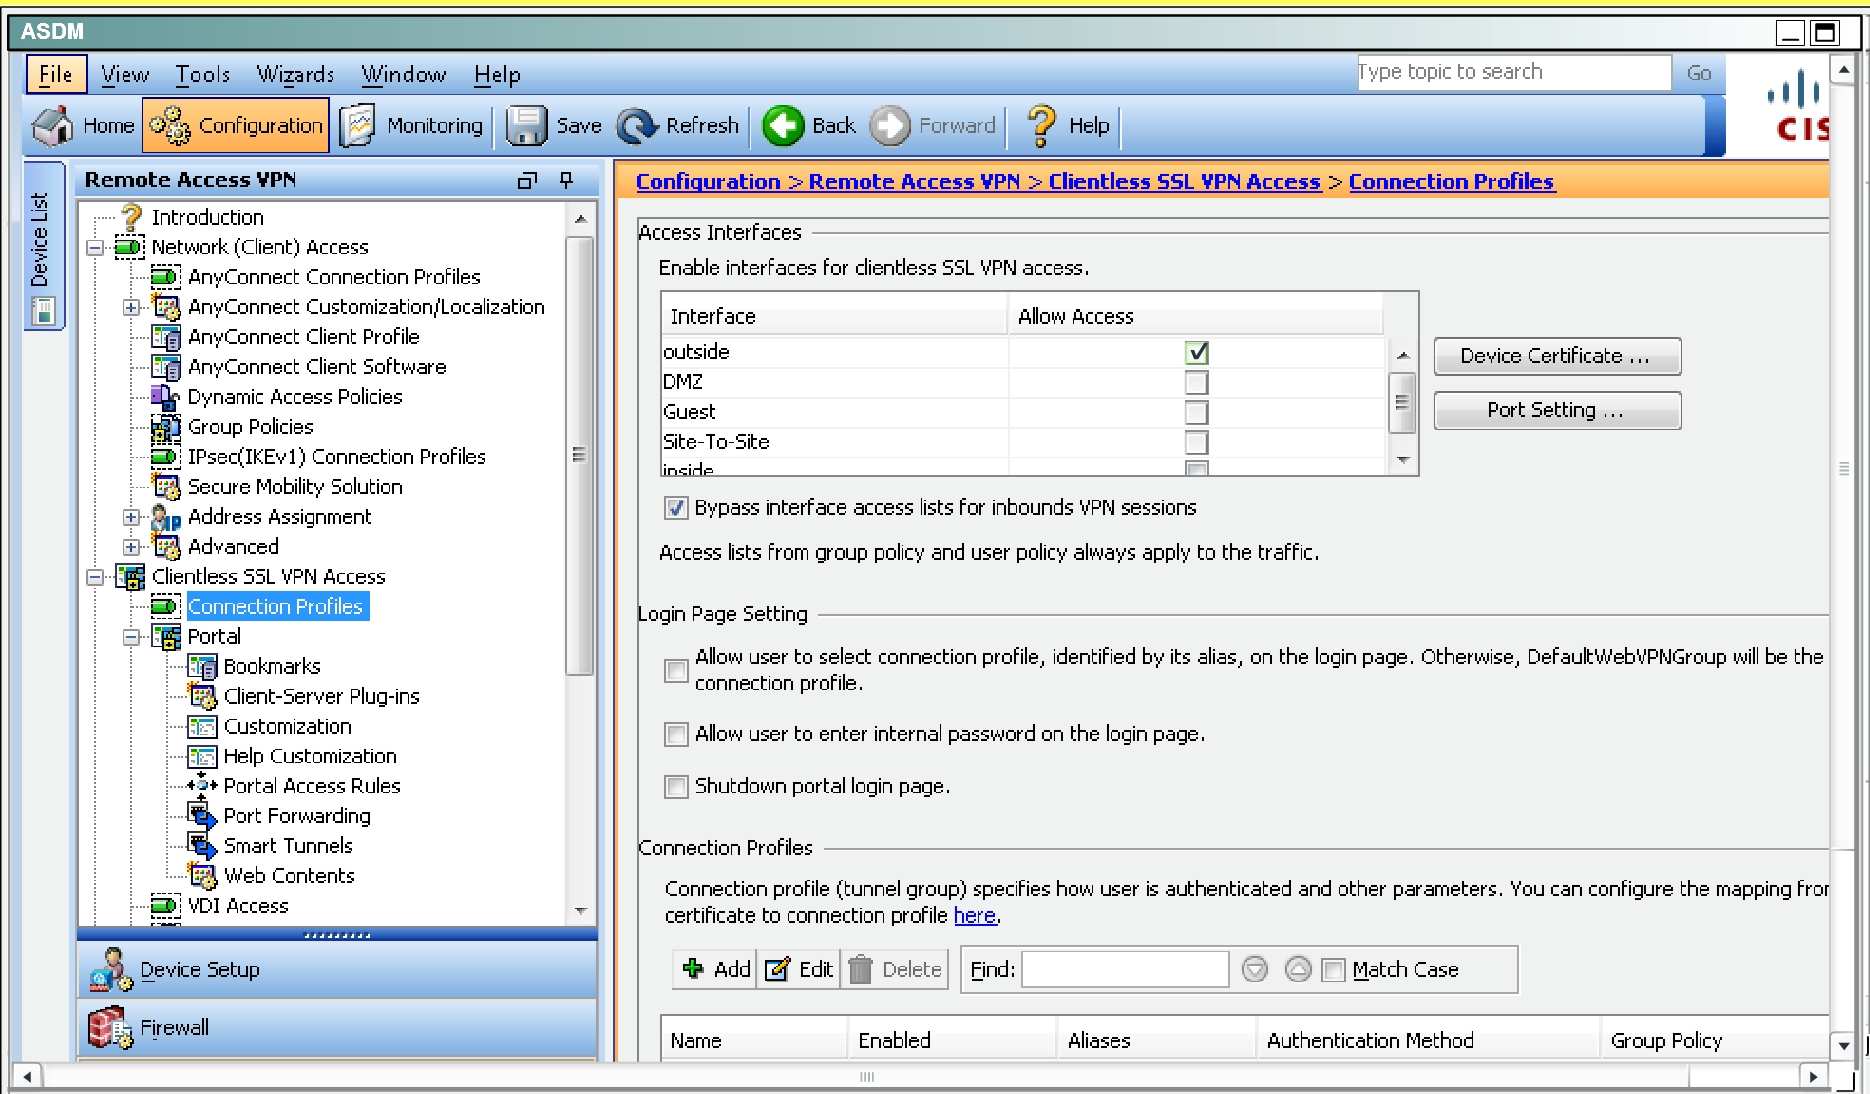Image resolution: width=1870 pixels, height=1094 pixels.
Task: Open Firewall section icon
Action: 110,1028
